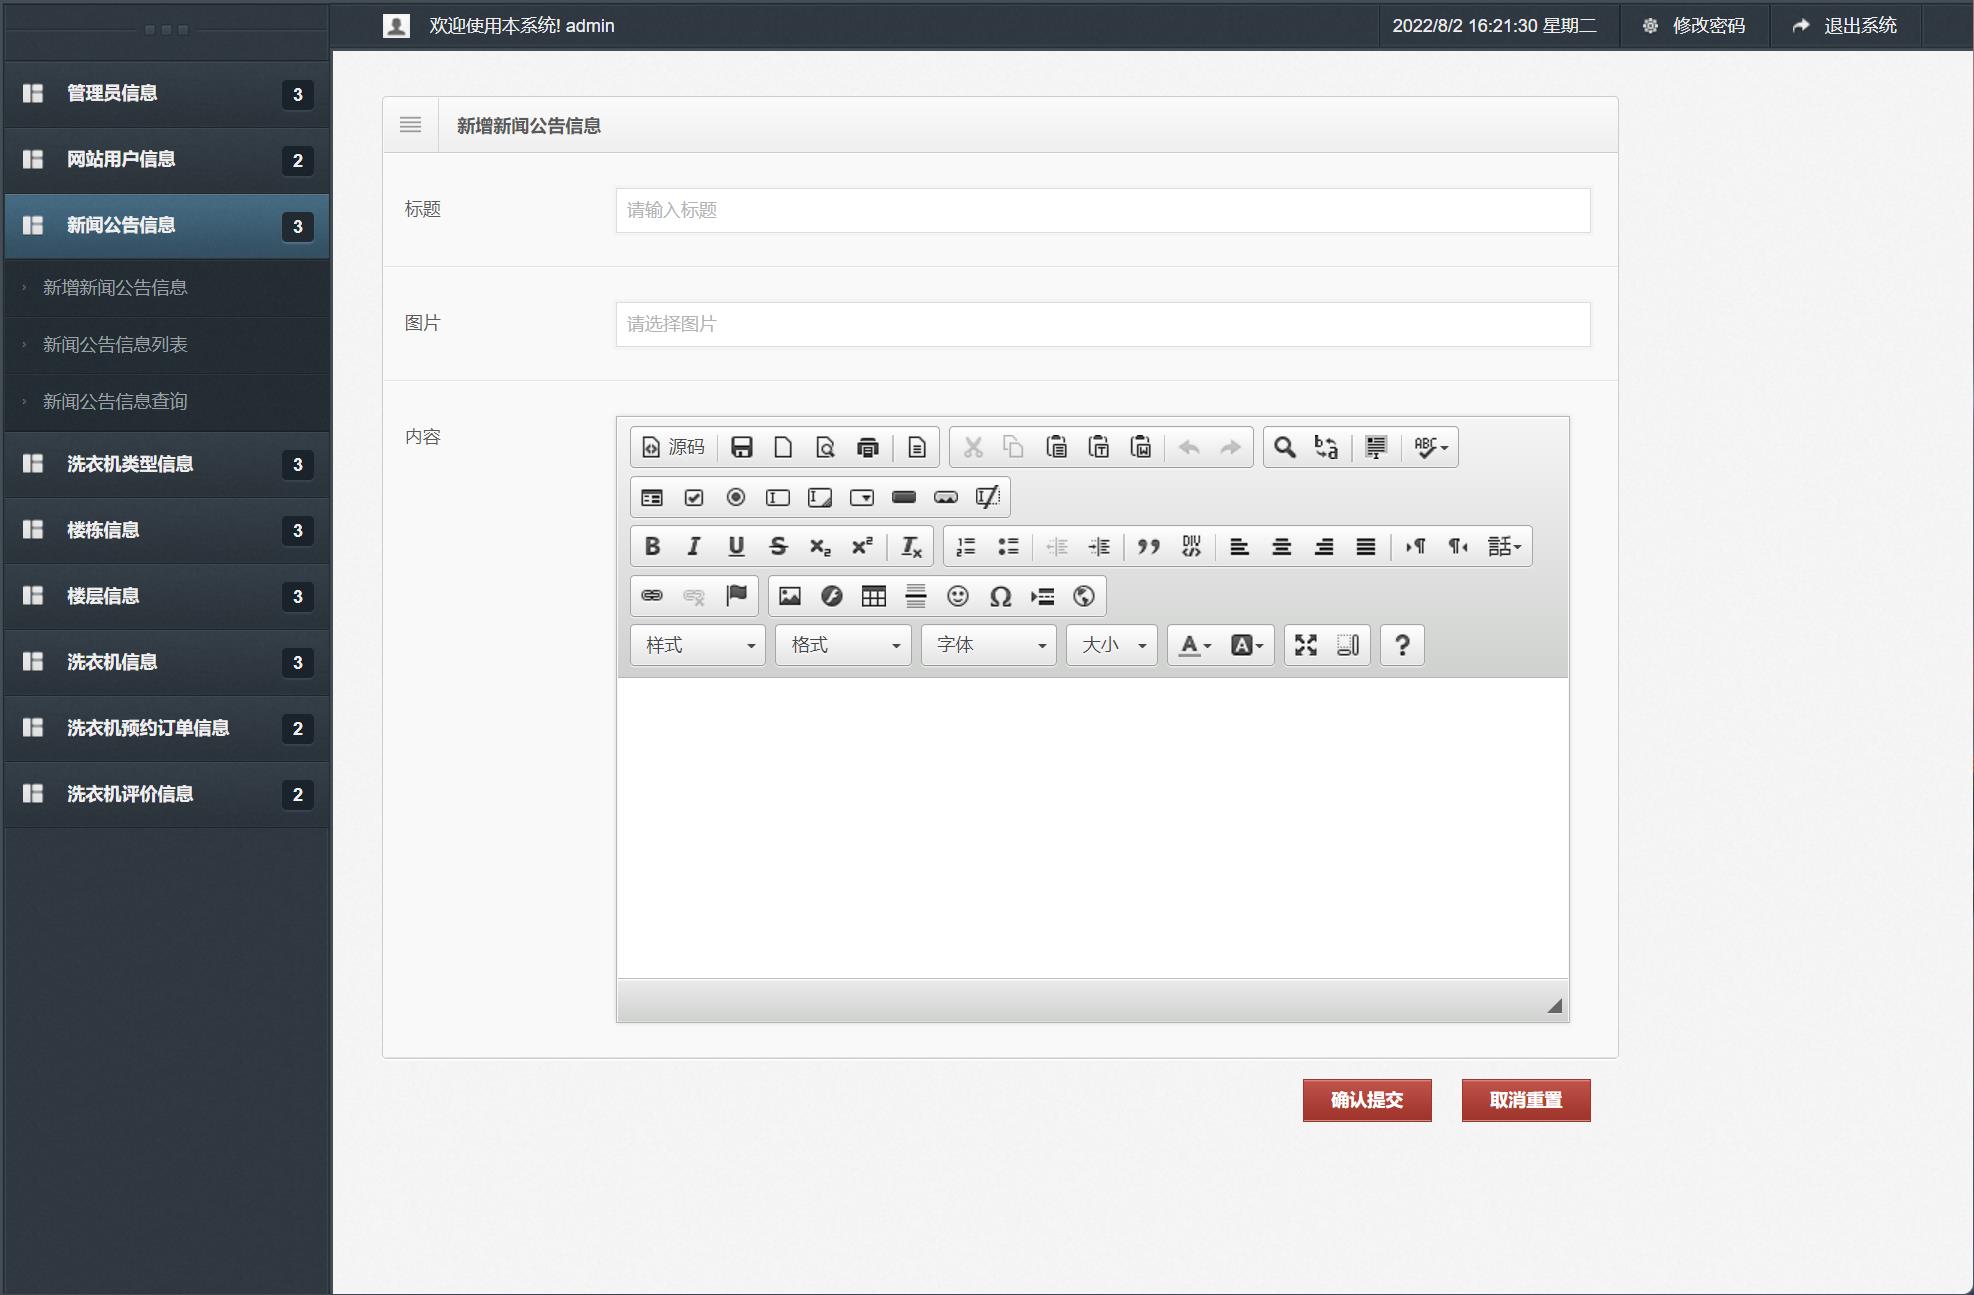Open the 字体 font dropdown
1974x1295 pixels.
pyautogui.click(x=988, y=645)
